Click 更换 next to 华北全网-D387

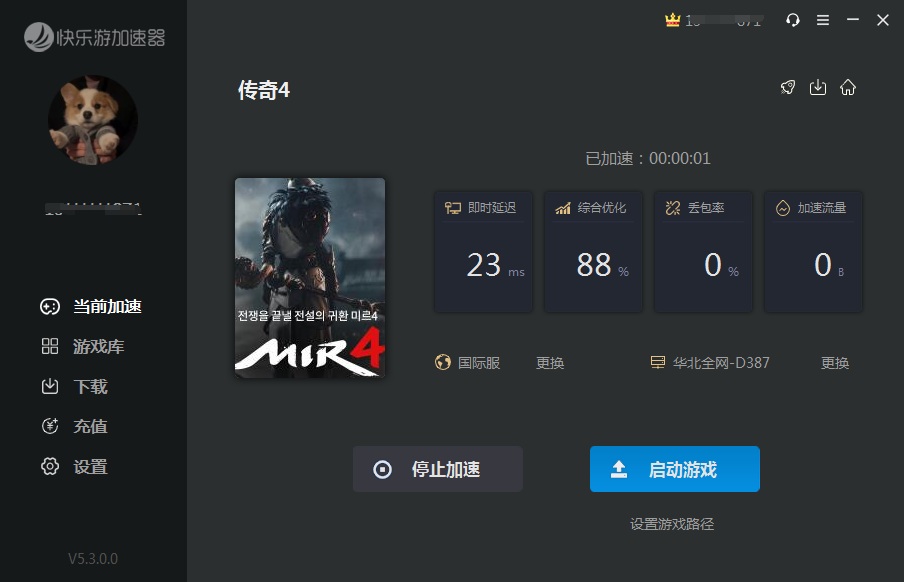pyautogui.click(x=835, y=363)
